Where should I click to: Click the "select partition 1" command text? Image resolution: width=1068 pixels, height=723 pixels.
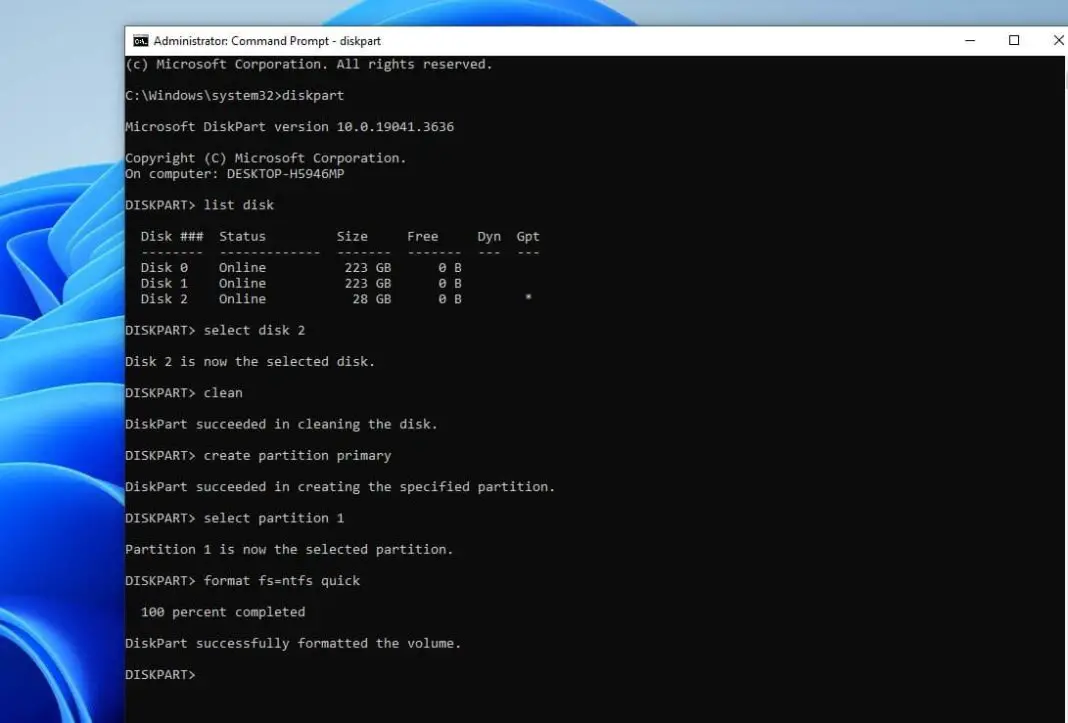(x=271, y=517)
